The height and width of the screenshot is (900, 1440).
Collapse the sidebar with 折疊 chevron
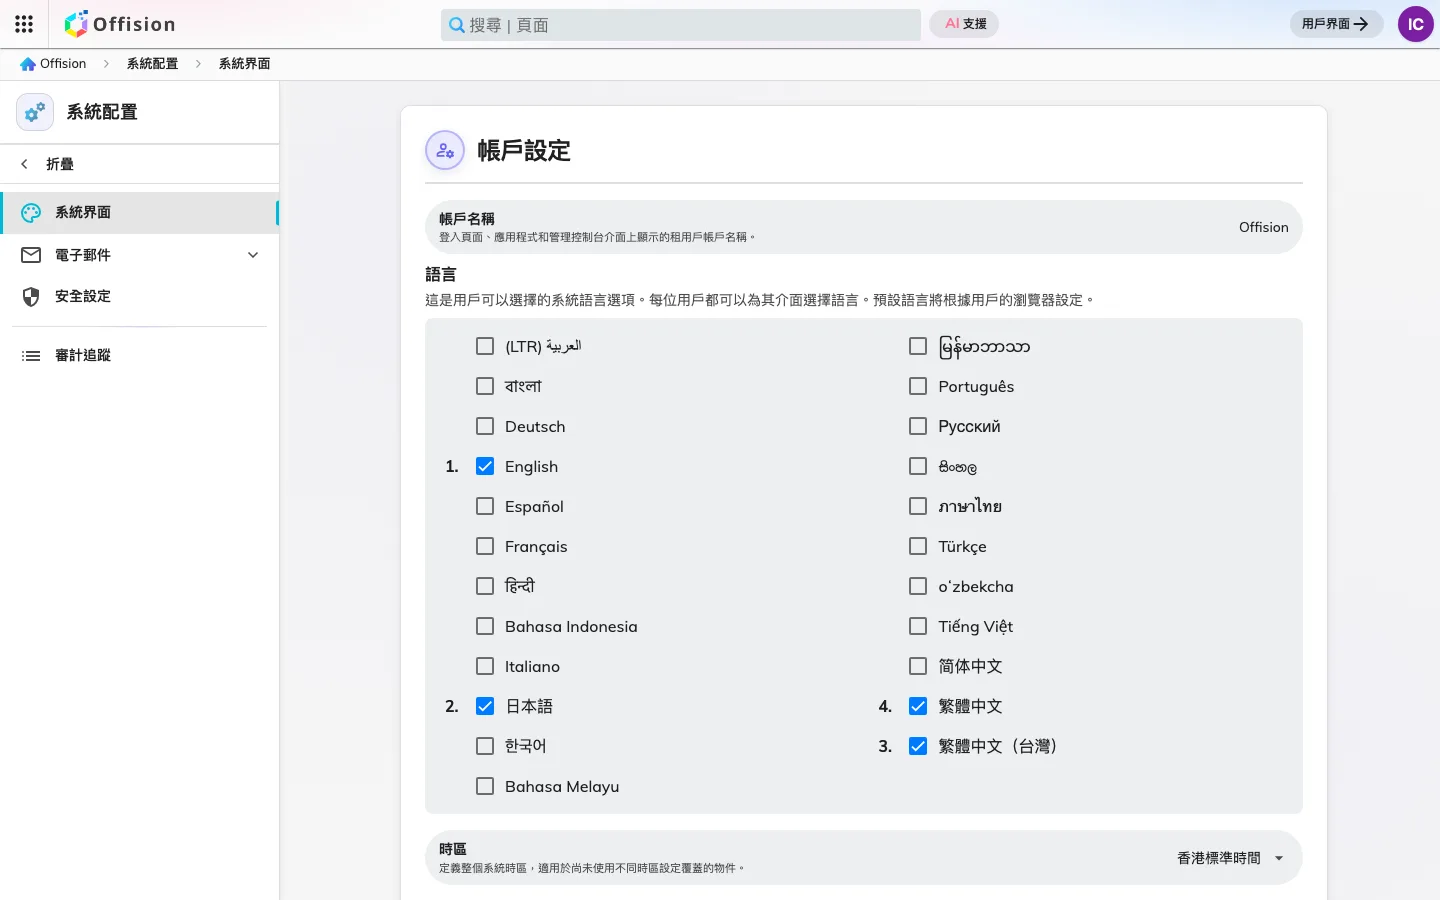click(x=25, y=164)
